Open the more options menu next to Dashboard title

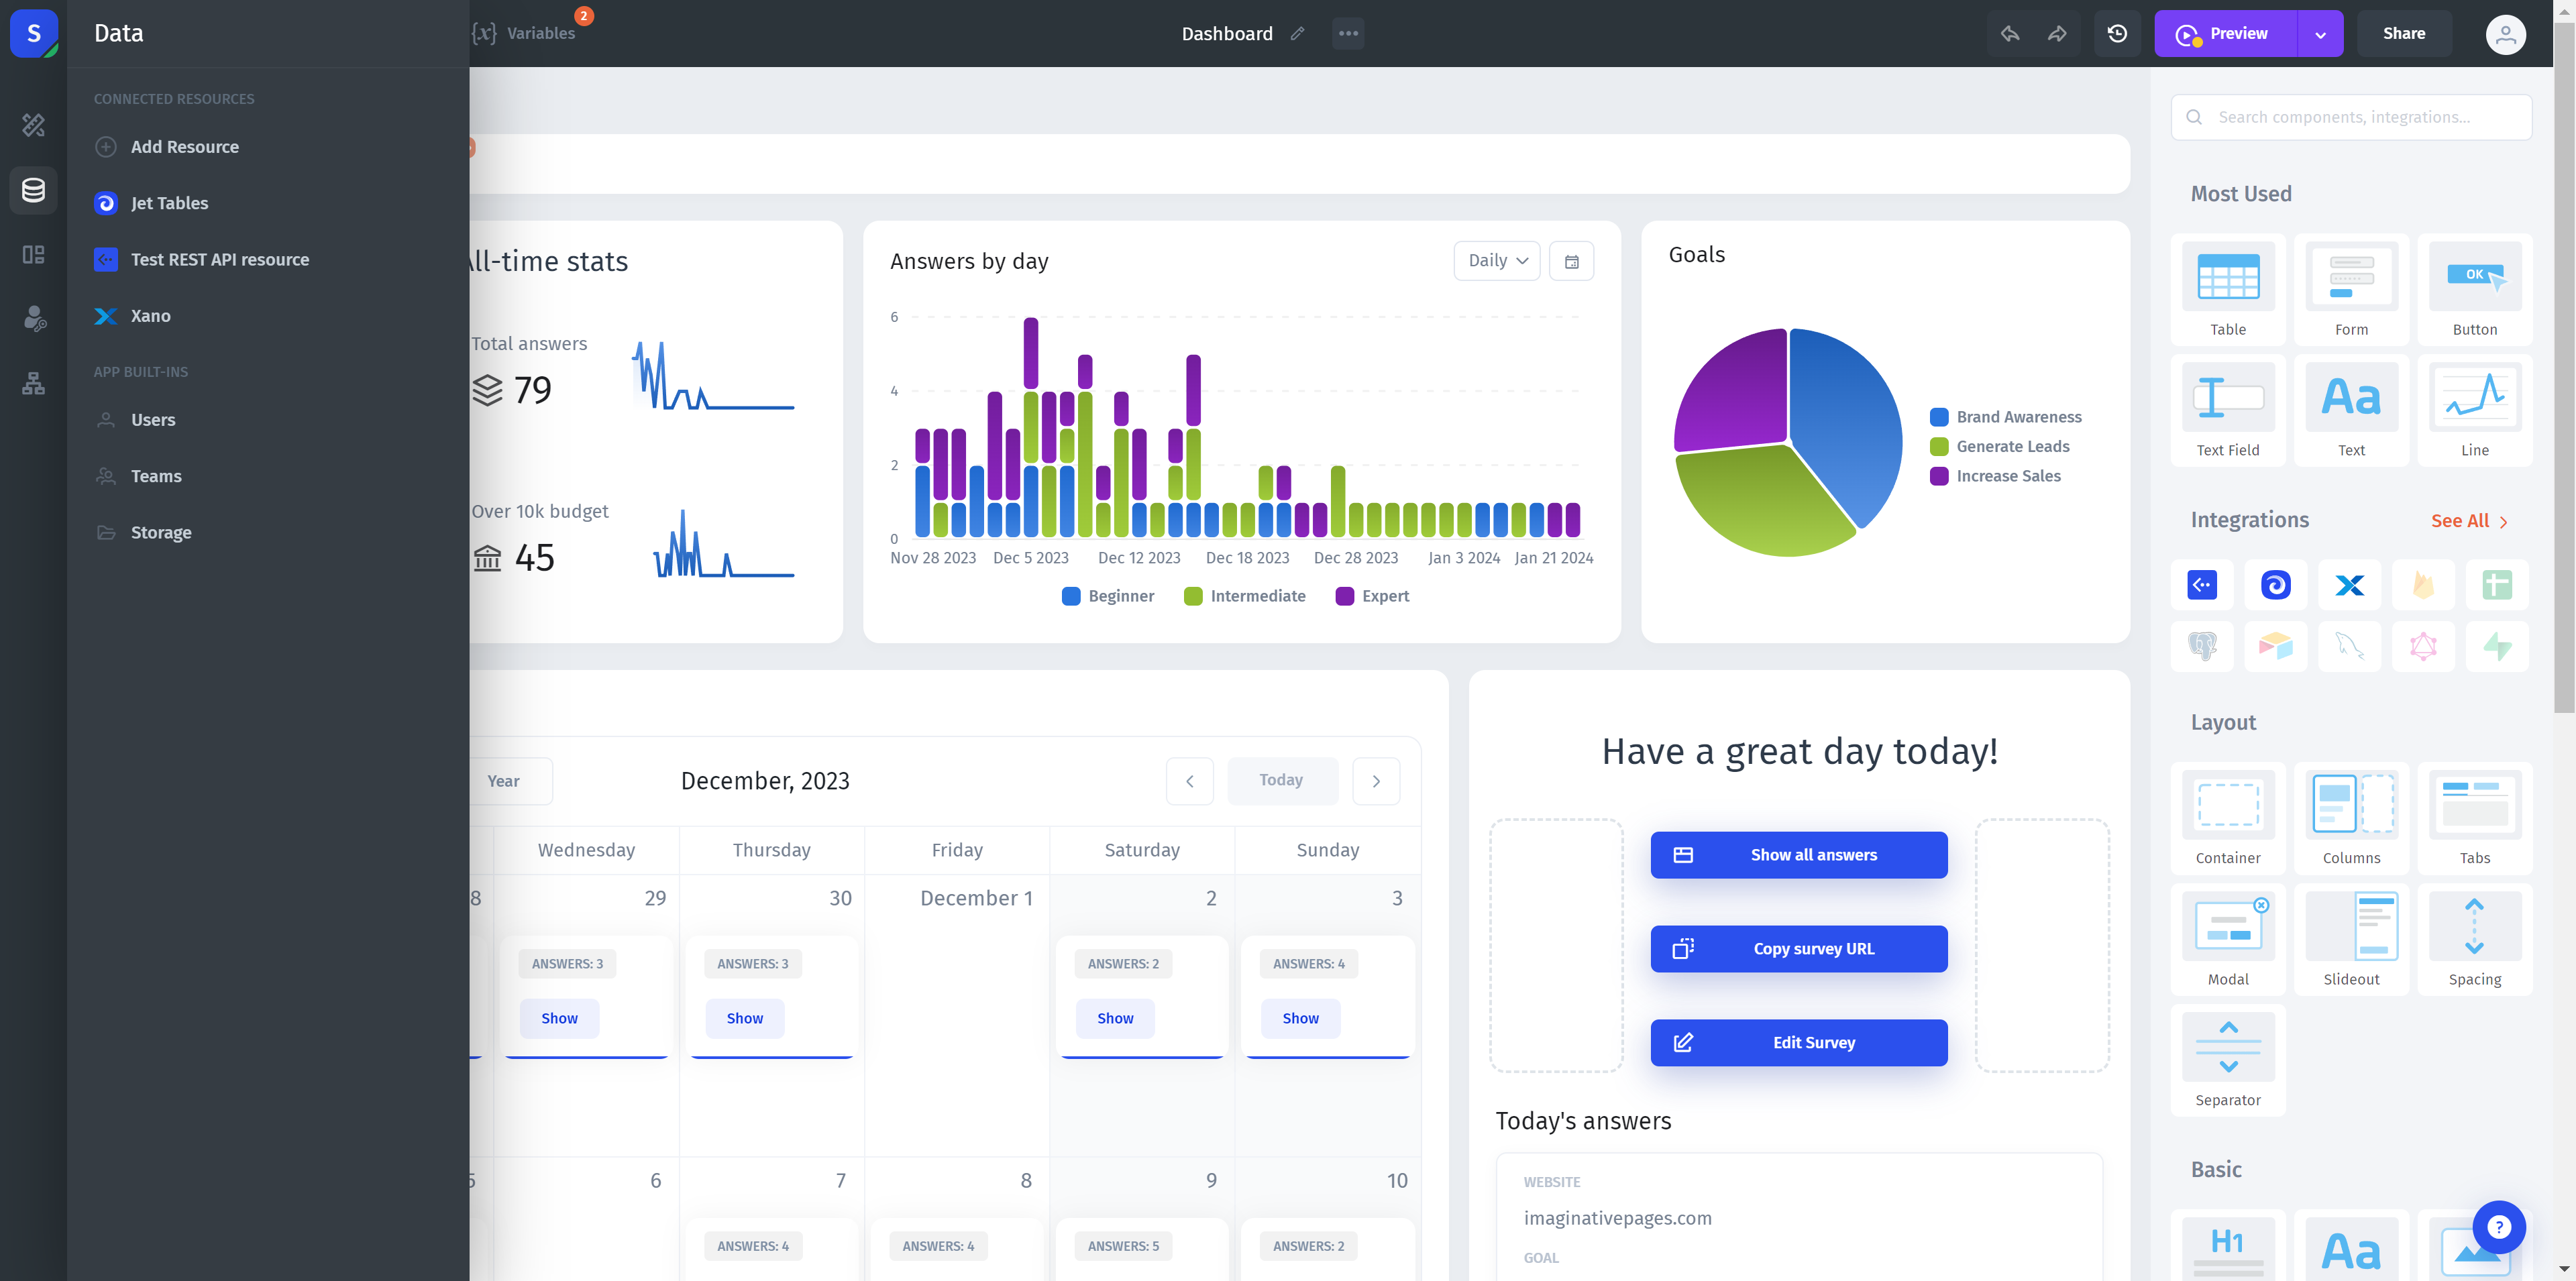click(x=1347, y=33)
